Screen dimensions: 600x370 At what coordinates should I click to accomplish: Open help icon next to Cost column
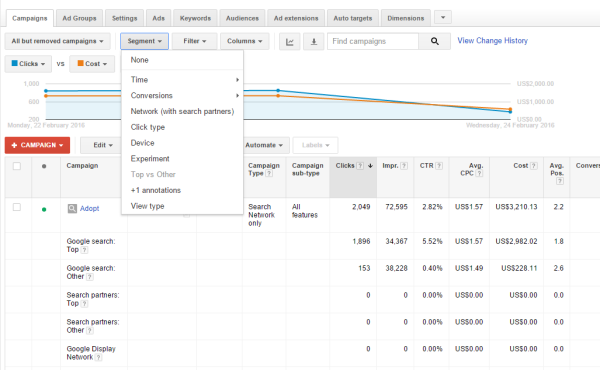(x=534, y=166)
